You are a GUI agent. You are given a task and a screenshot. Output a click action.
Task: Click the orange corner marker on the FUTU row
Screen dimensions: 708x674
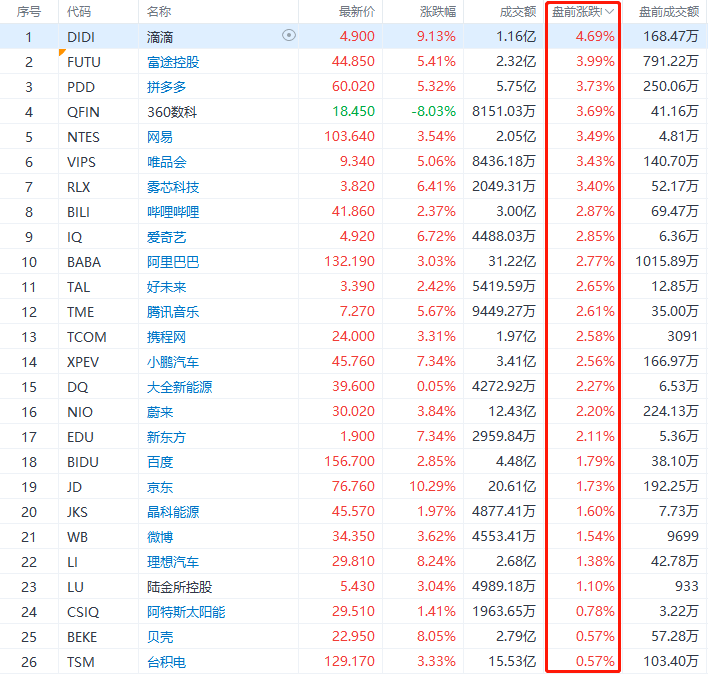(x=63, y=53)
